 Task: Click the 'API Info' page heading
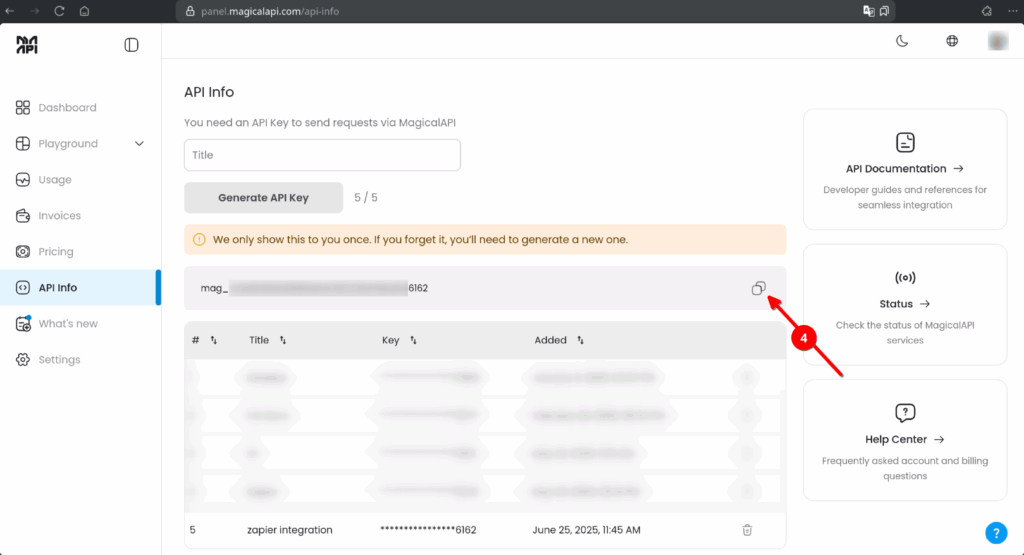(209, 92)
